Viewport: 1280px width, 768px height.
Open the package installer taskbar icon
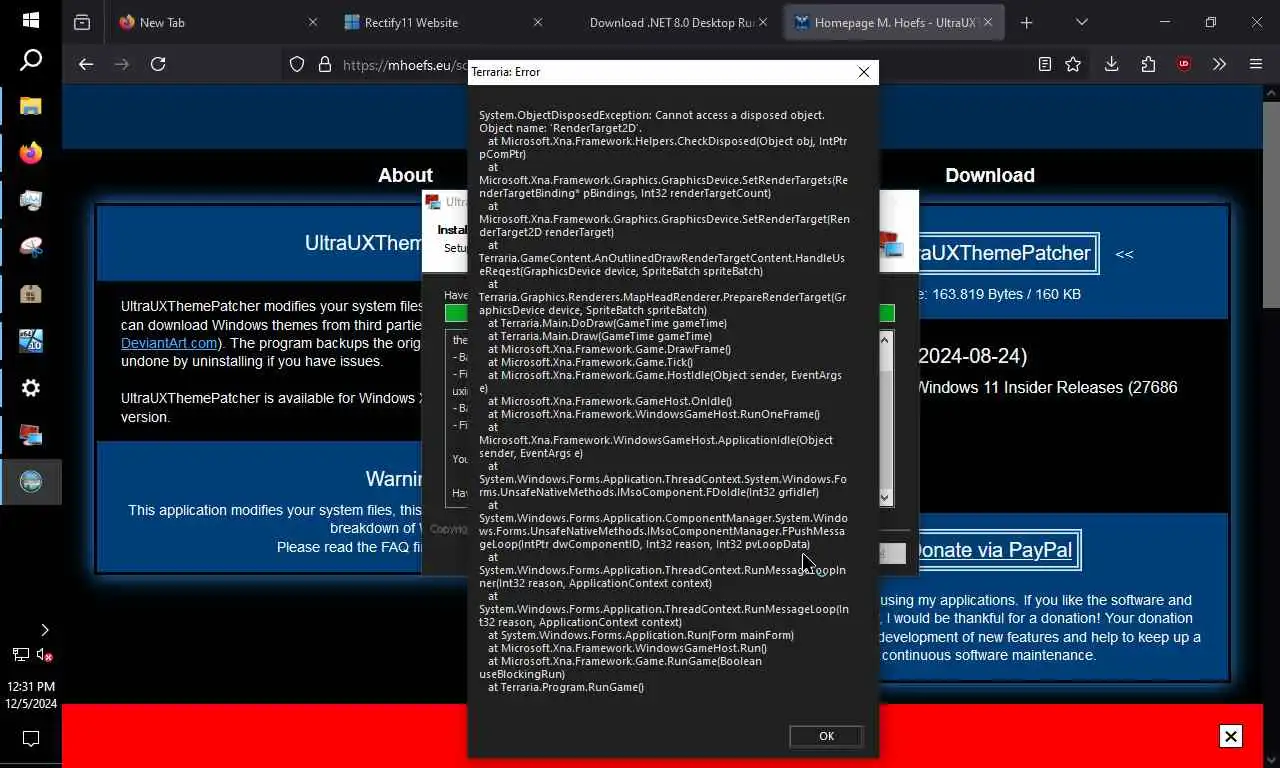(31, 294)
